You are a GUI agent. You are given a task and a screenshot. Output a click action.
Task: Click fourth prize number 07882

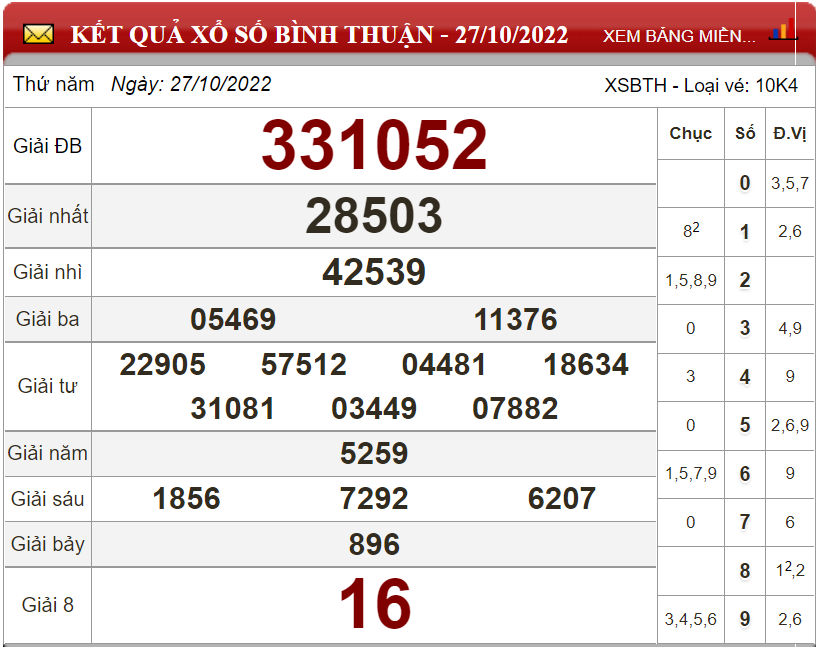(515, 408)
